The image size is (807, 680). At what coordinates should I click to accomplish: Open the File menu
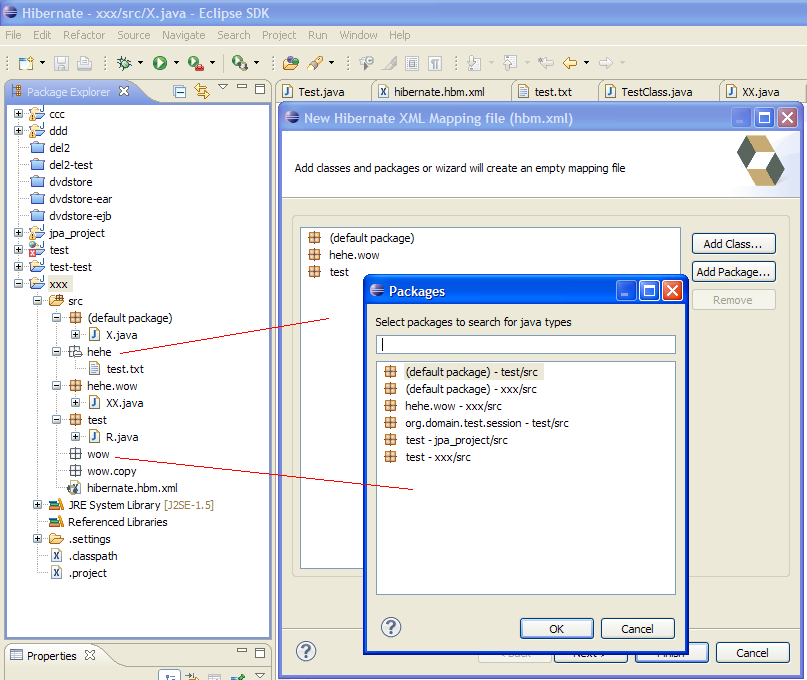coord(13,35)
